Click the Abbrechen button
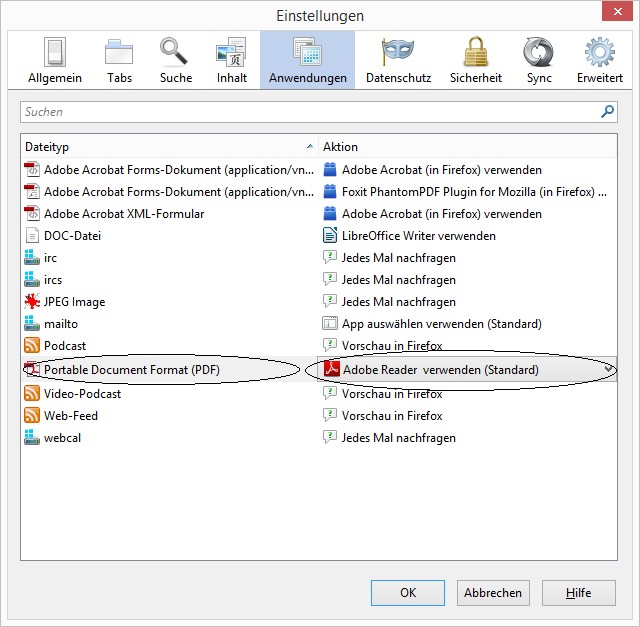The width and height of the screenshot is (640, 627). [x=493, y=593]
